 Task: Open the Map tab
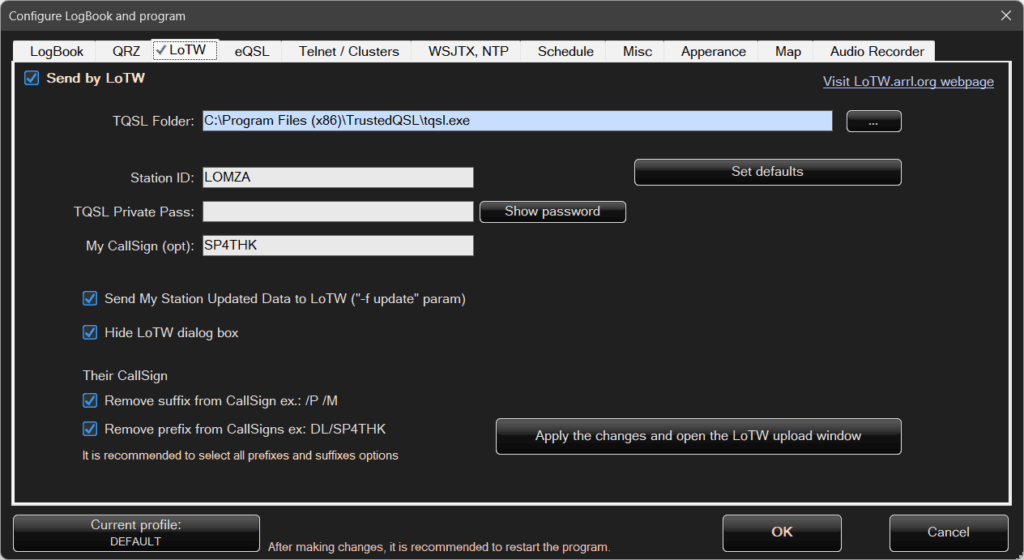coord(787,51)
